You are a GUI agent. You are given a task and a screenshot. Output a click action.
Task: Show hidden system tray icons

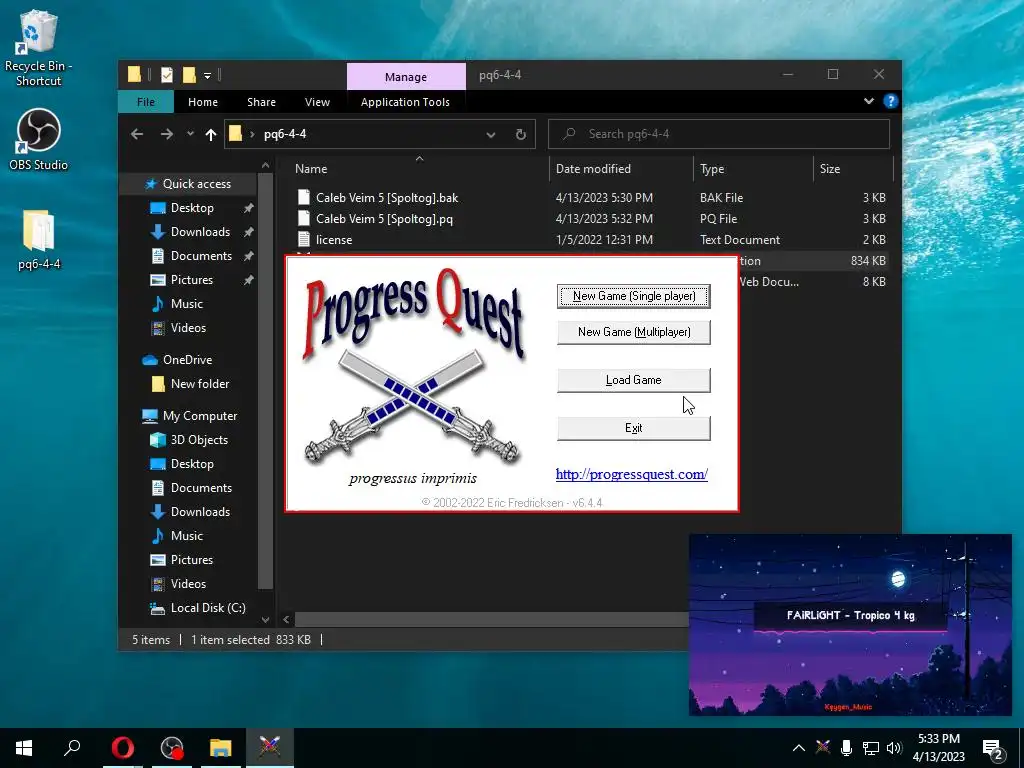(x=799, y=748)
